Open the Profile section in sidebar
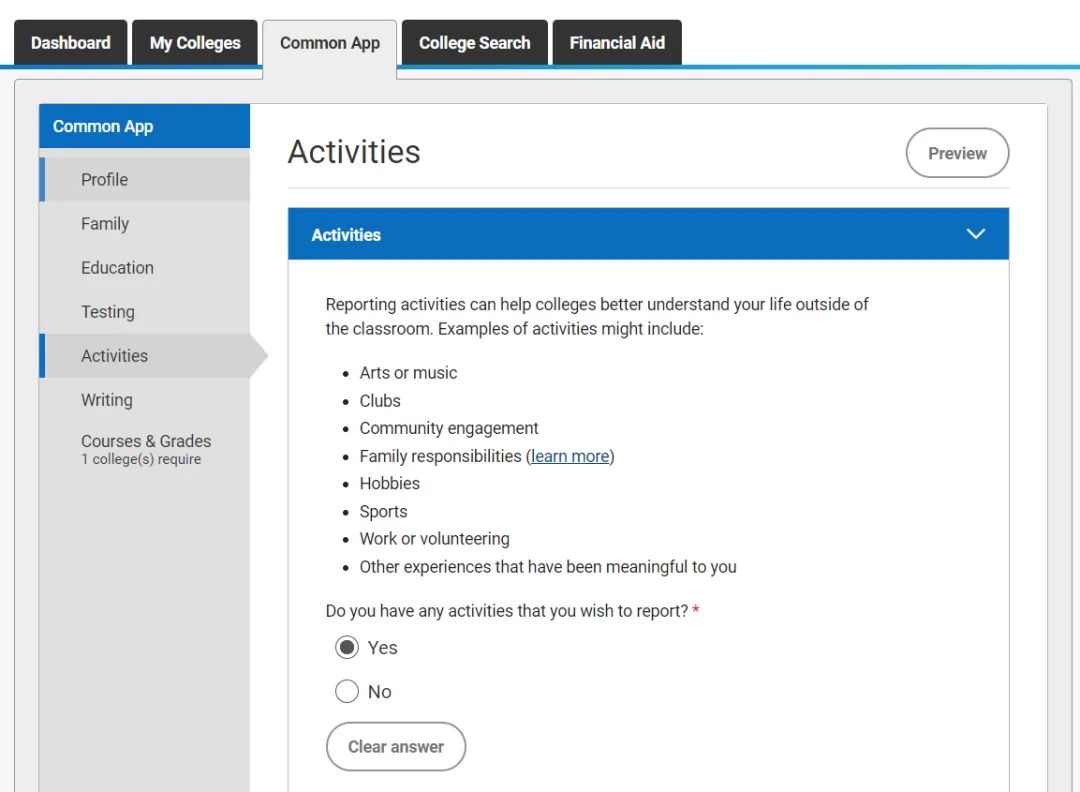 tap(145, 180)
